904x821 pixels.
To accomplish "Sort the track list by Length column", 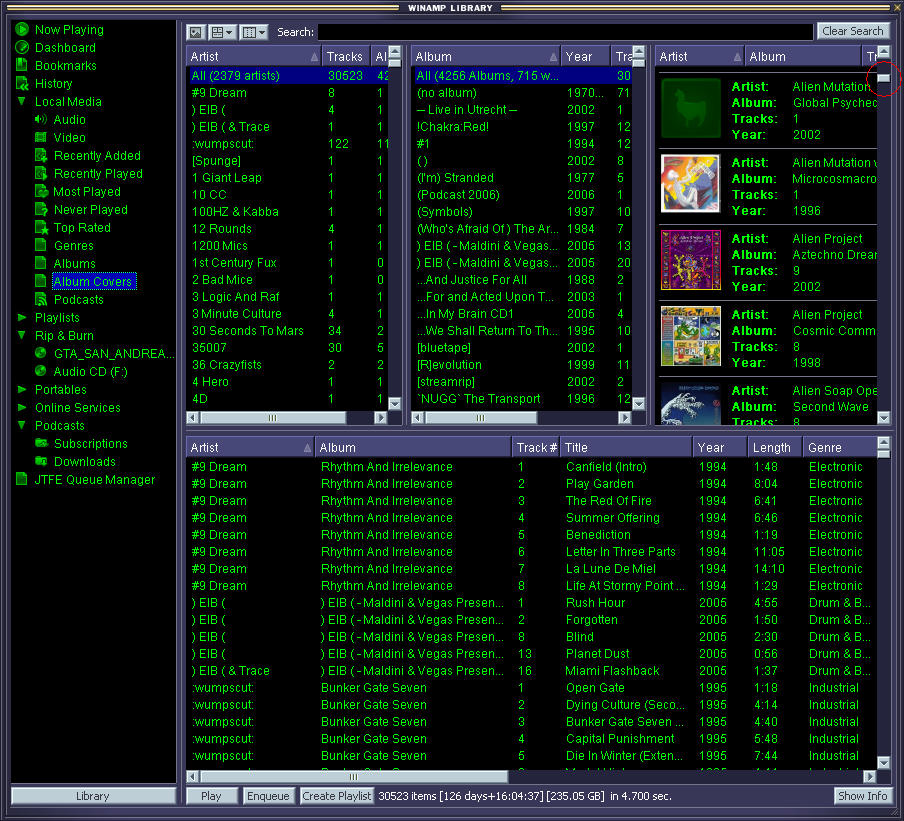I will 775,447.
